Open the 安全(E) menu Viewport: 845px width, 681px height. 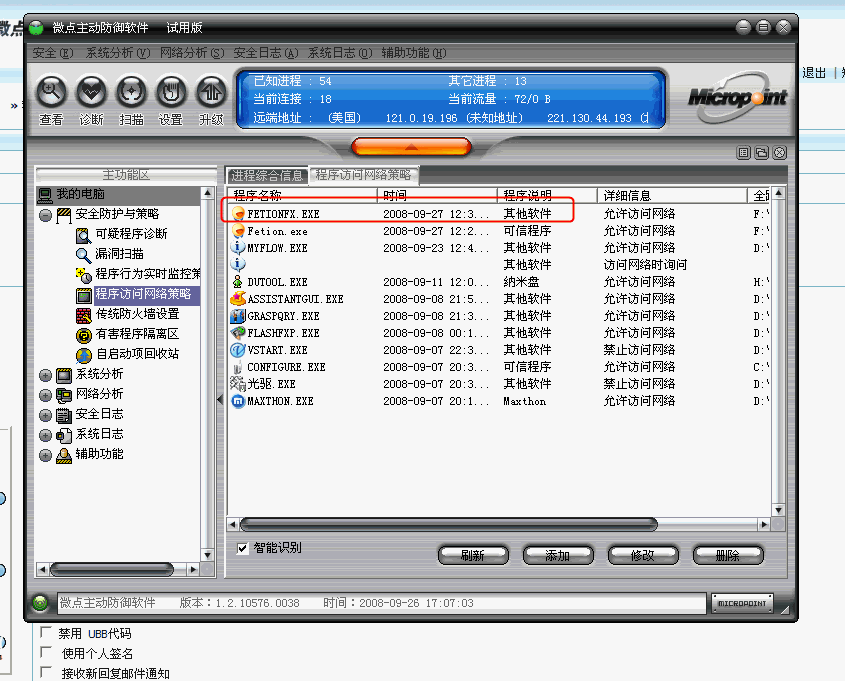52,53
